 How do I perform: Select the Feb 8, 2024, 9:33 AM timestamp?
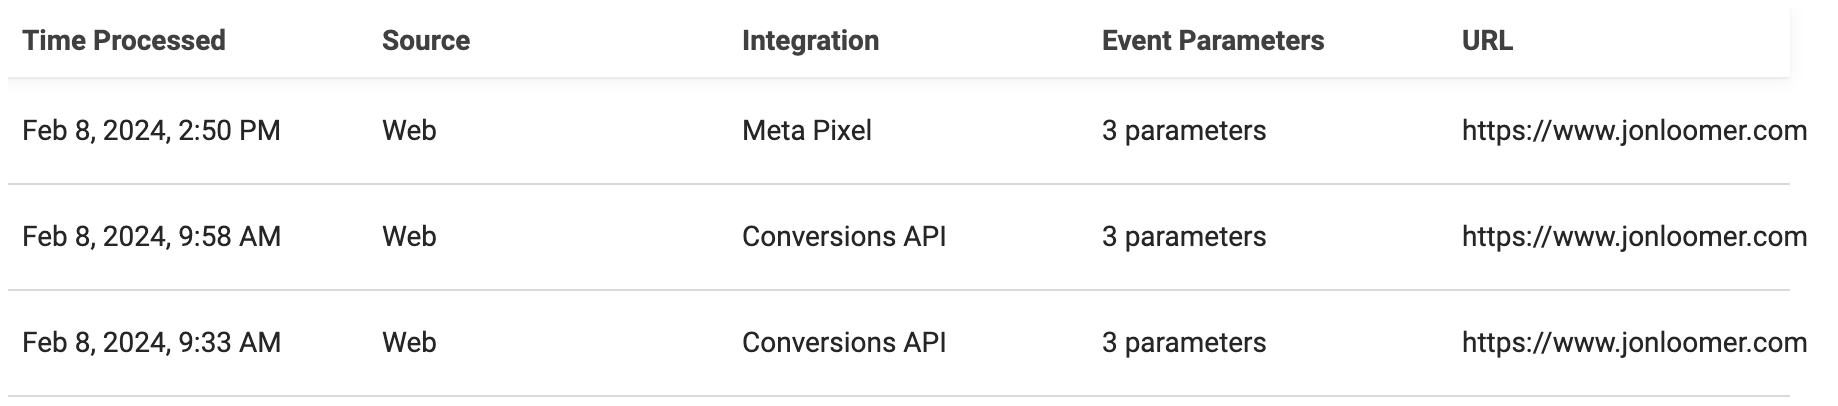(x=151, y=343)
